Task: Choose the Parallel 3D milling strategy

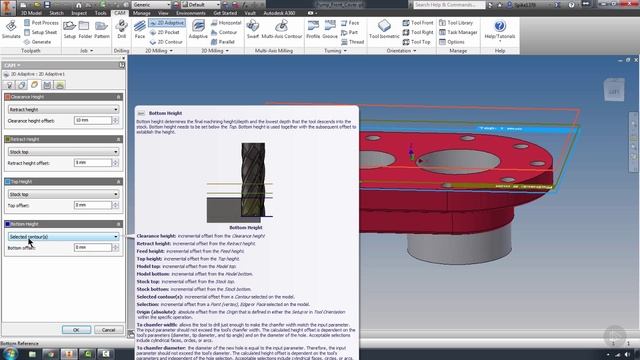Action: tap(223, 42)
